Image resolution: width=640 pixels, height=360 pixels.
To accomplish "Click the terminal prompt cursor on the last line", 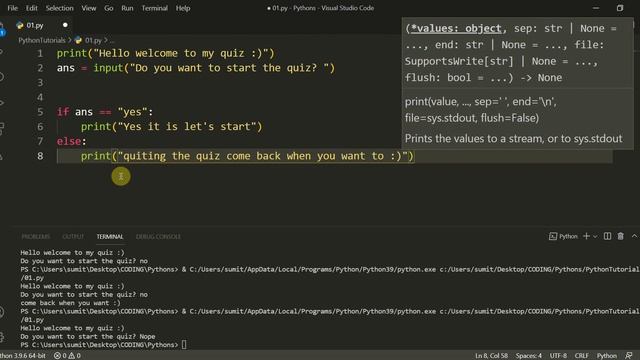I will click(x=184, y=345).
